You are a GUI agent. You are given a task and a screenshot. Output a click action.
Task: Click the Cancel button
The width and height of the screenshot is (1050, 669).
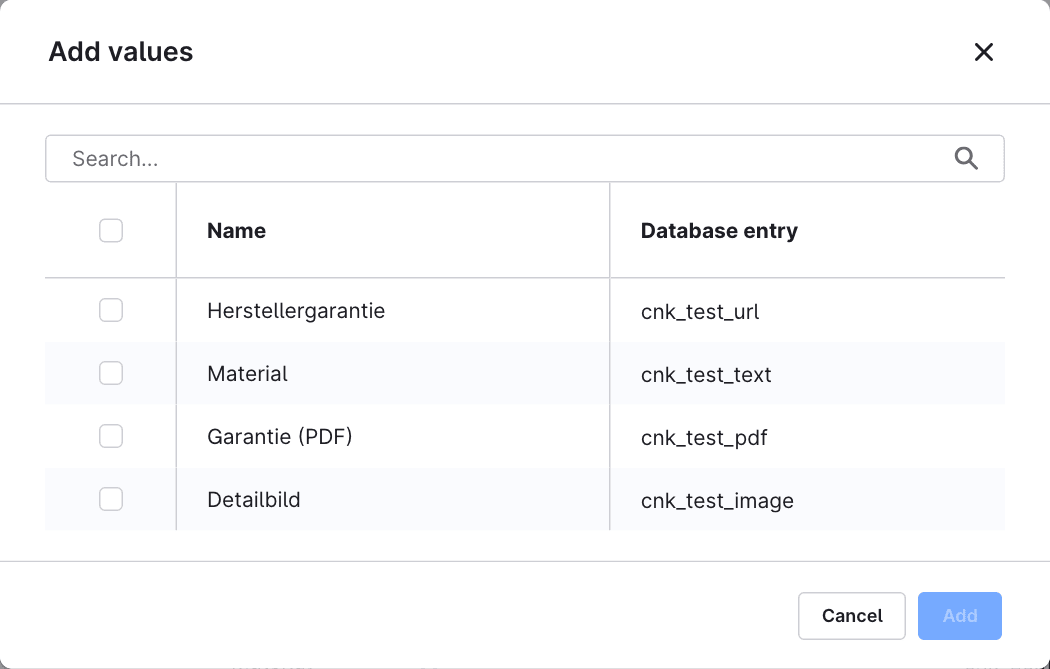pos(852,615)
